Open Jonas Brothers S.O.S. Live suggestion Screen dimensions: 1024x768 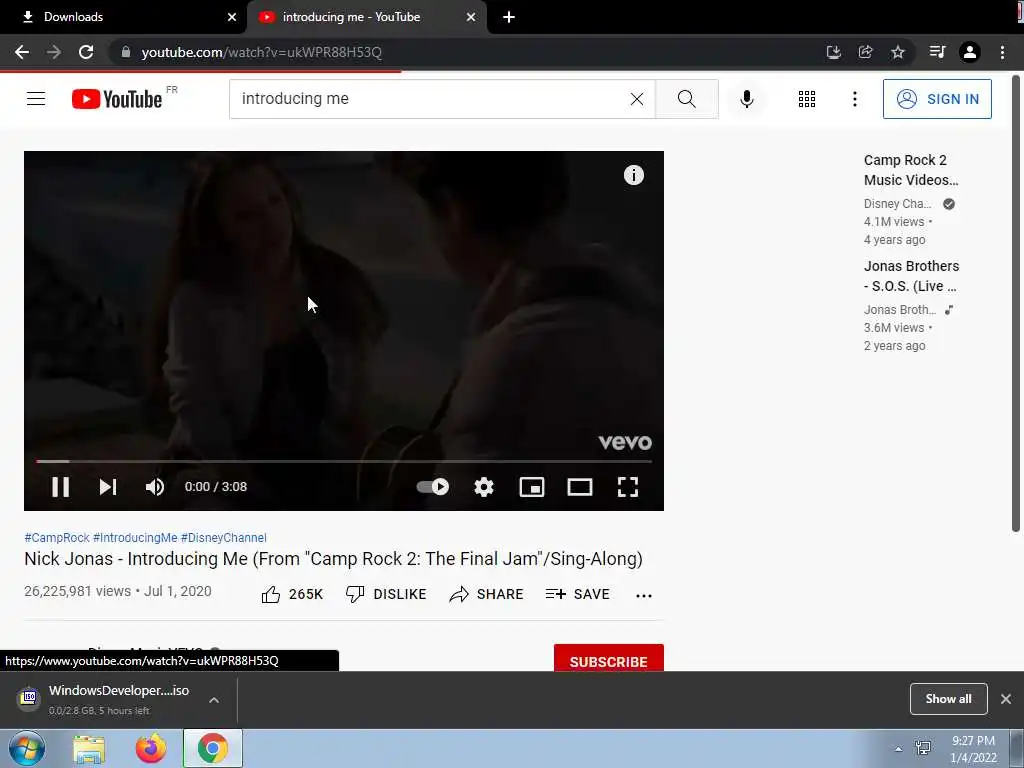[x=911, y=276]
